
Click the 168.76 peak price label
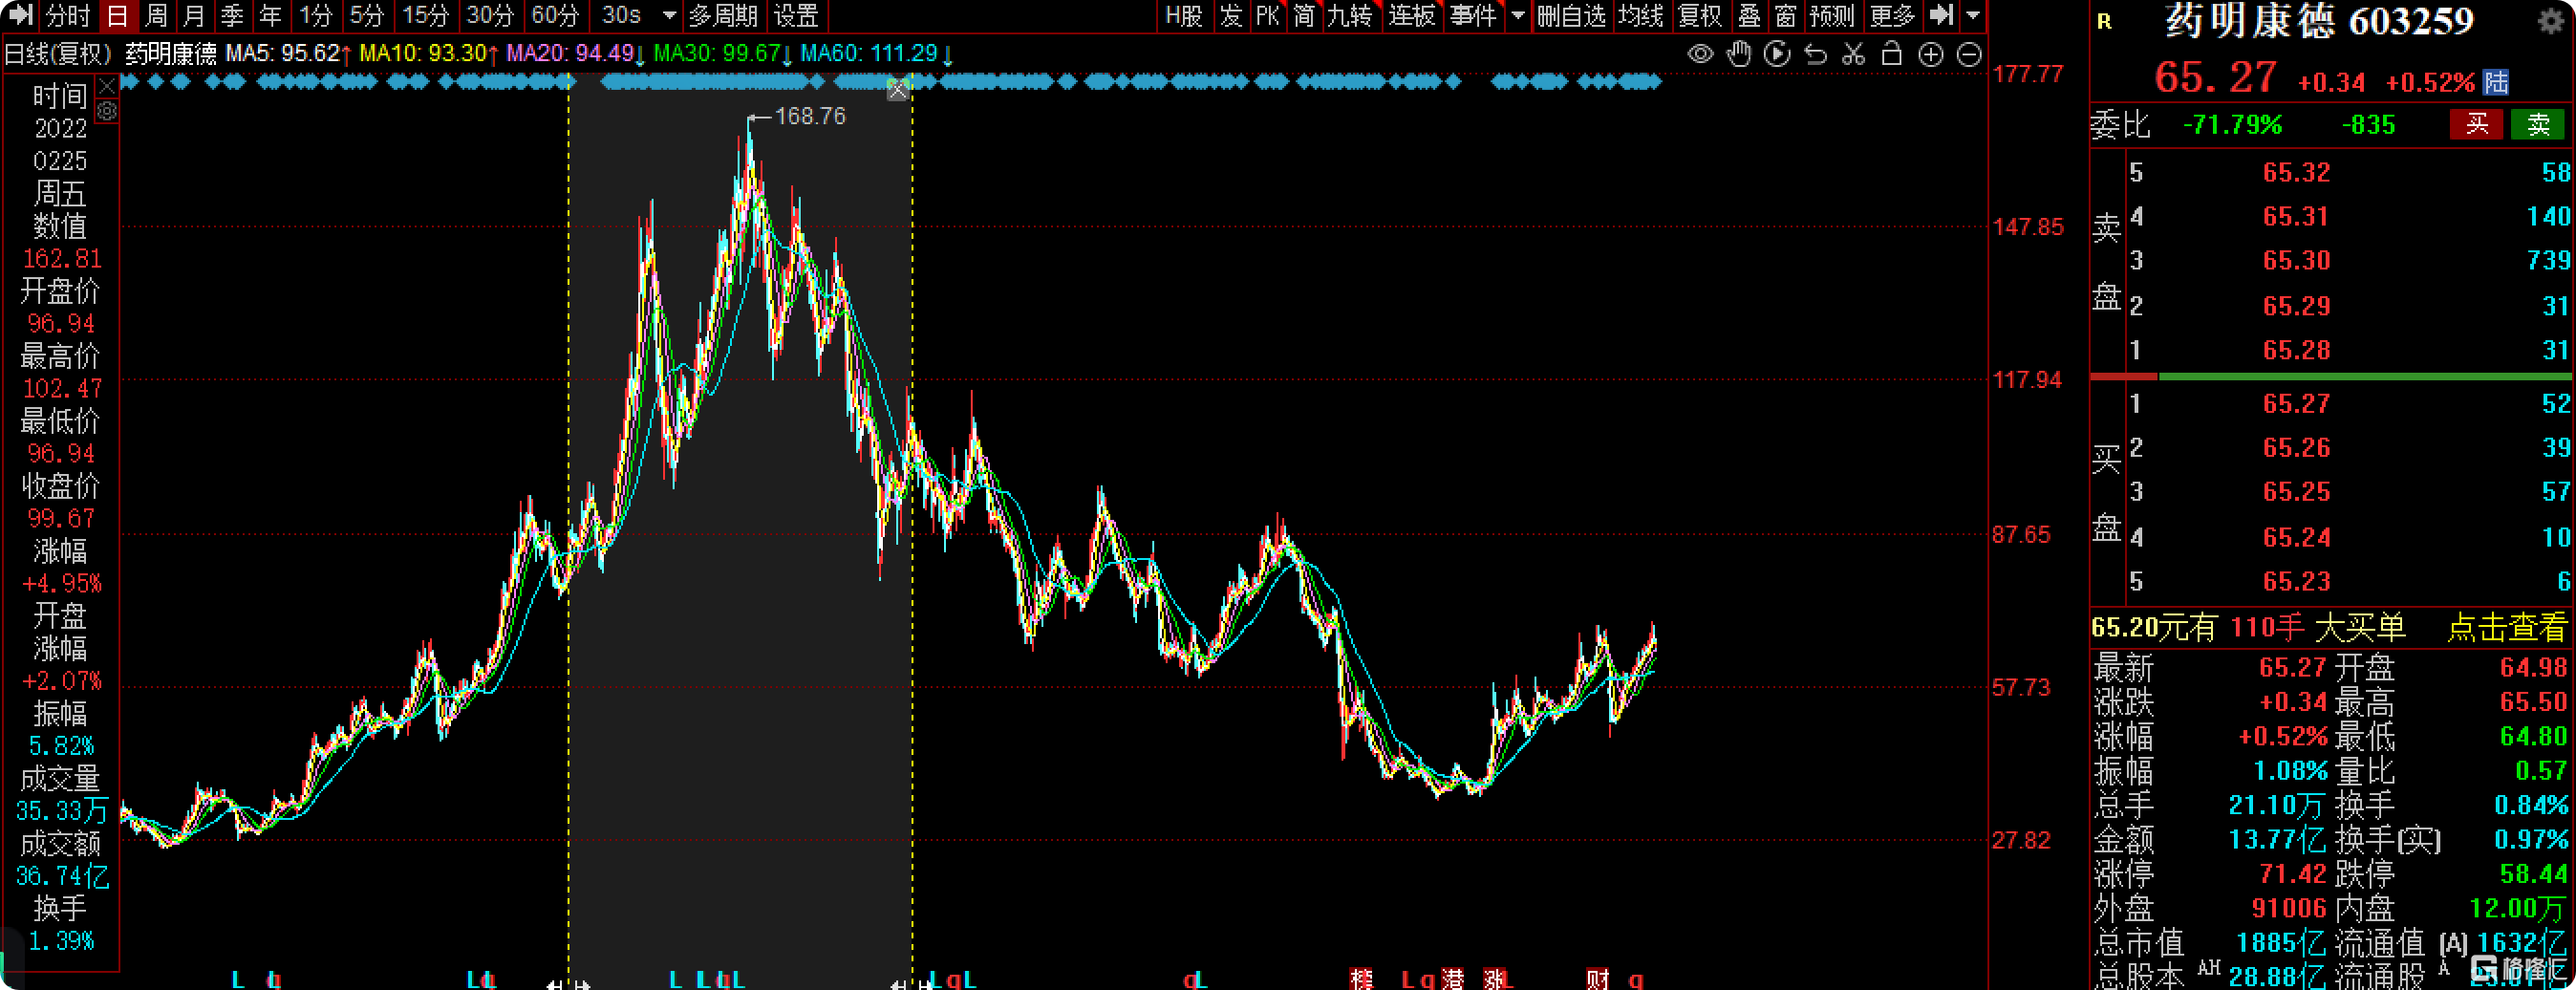pos(810,116)
